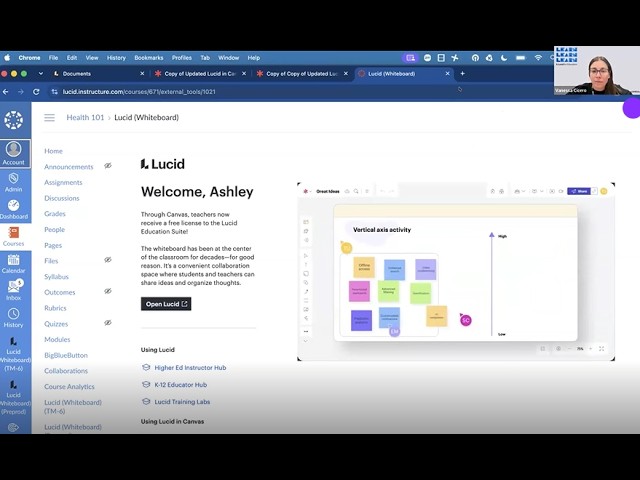Viewport: 640px width, 480px height.
Task: Reload the page with refresh icon
Action: tap(36, 92)
